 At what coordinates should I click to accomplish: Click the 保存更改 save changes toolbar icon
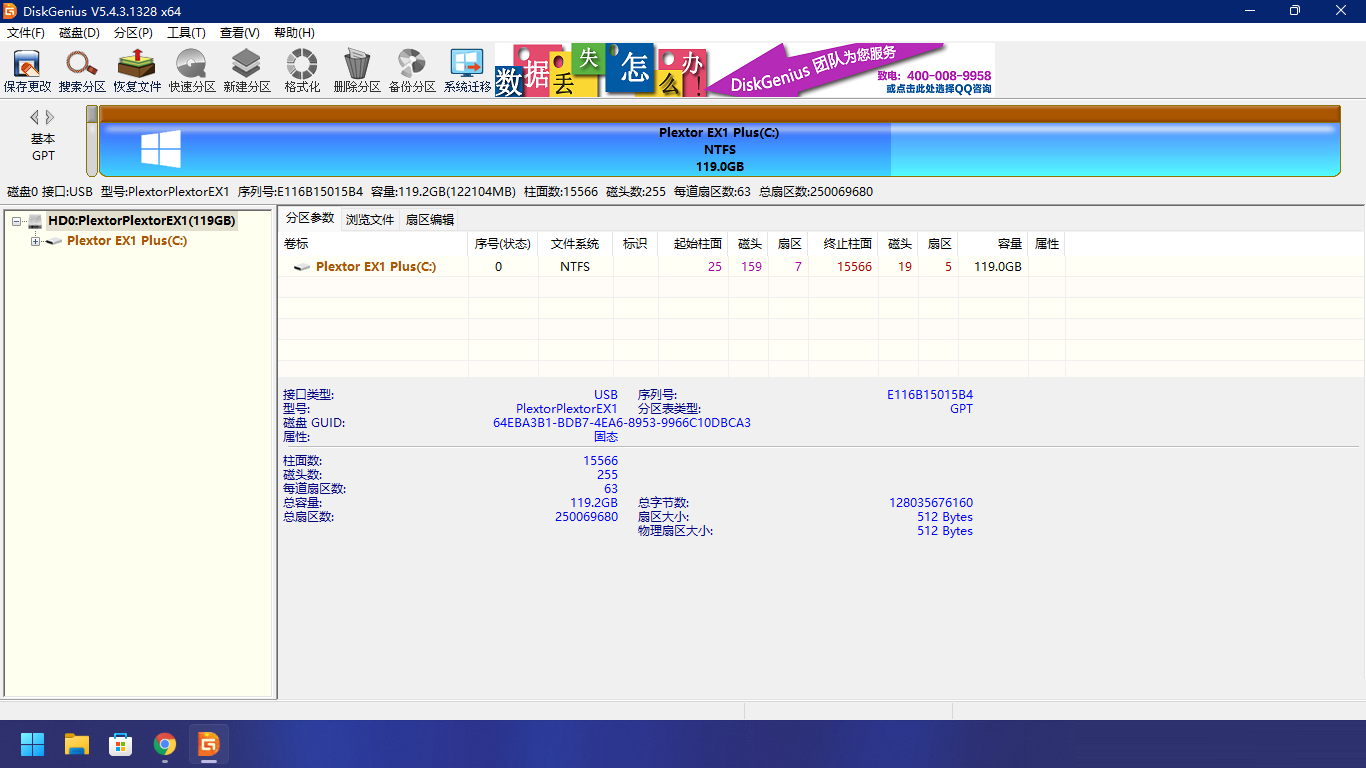point(27,70)
